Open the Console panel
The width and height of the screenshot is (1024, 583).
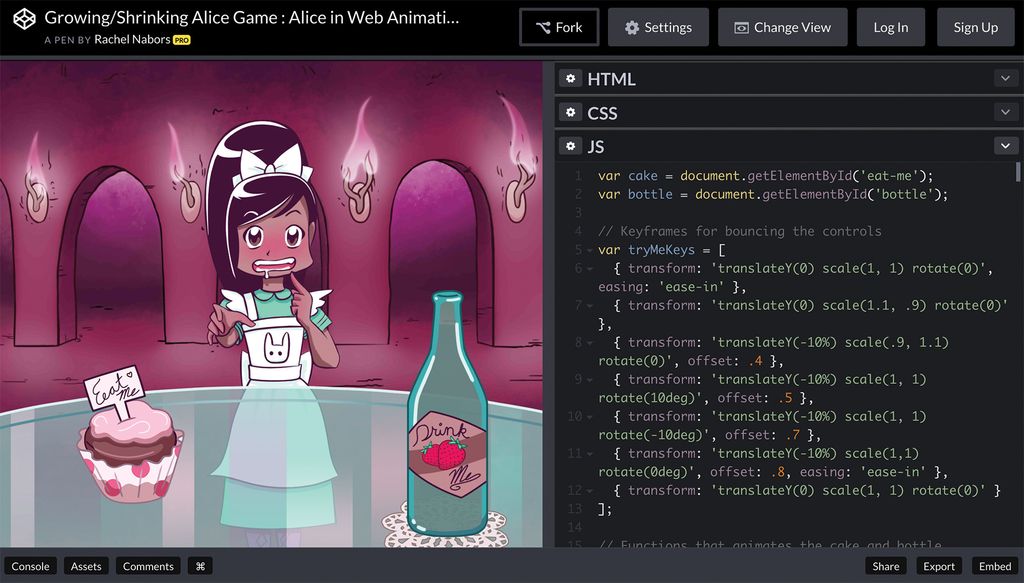tap(31, 566)
